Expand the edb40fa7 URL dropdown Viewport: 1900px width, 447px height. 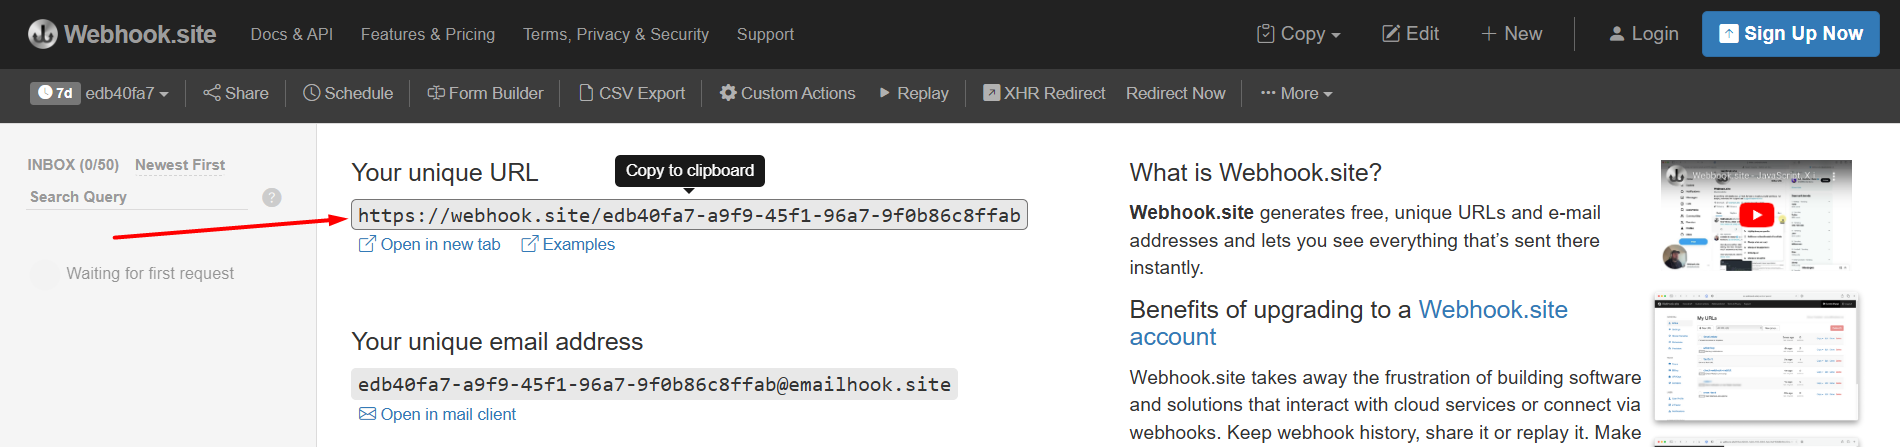(127, 93)
